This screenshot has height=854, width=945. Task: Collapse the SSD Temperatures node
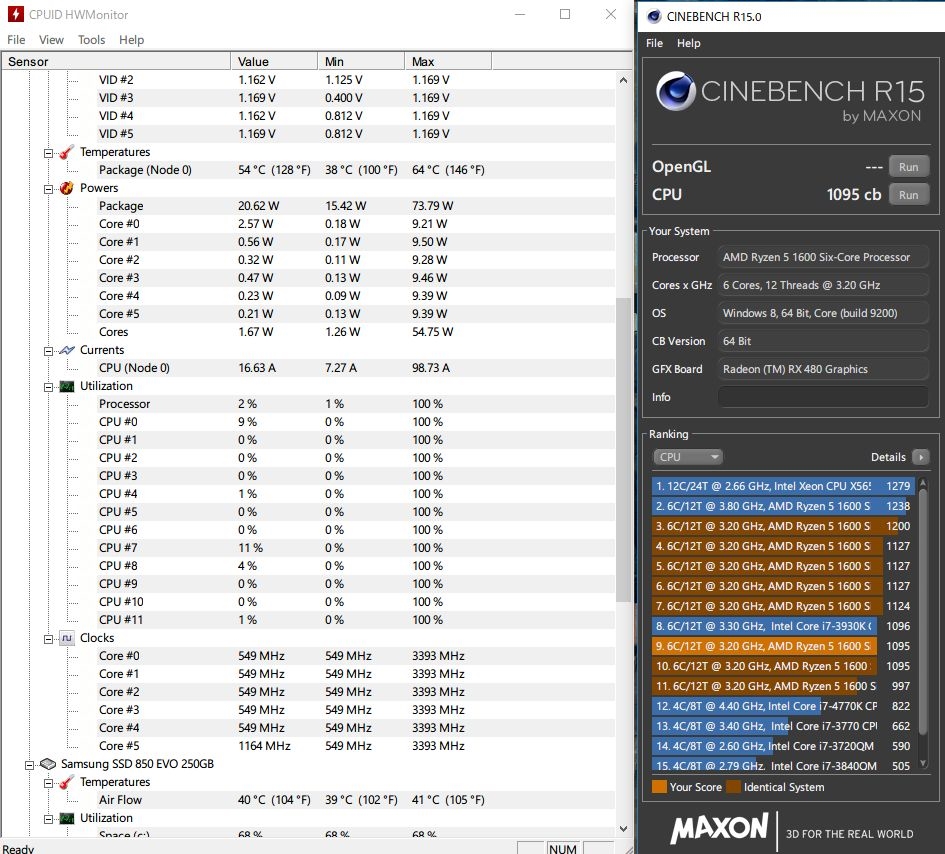[48, 783]
